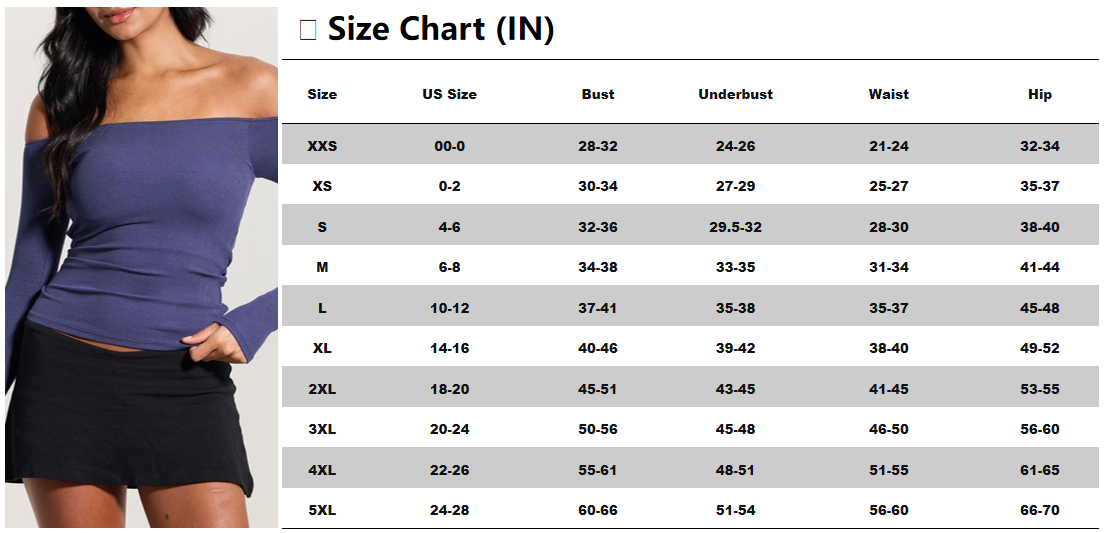Select the XS size row label
Image resolution: width=1108 pixels, height=533 pixels.
pos(322,186)
